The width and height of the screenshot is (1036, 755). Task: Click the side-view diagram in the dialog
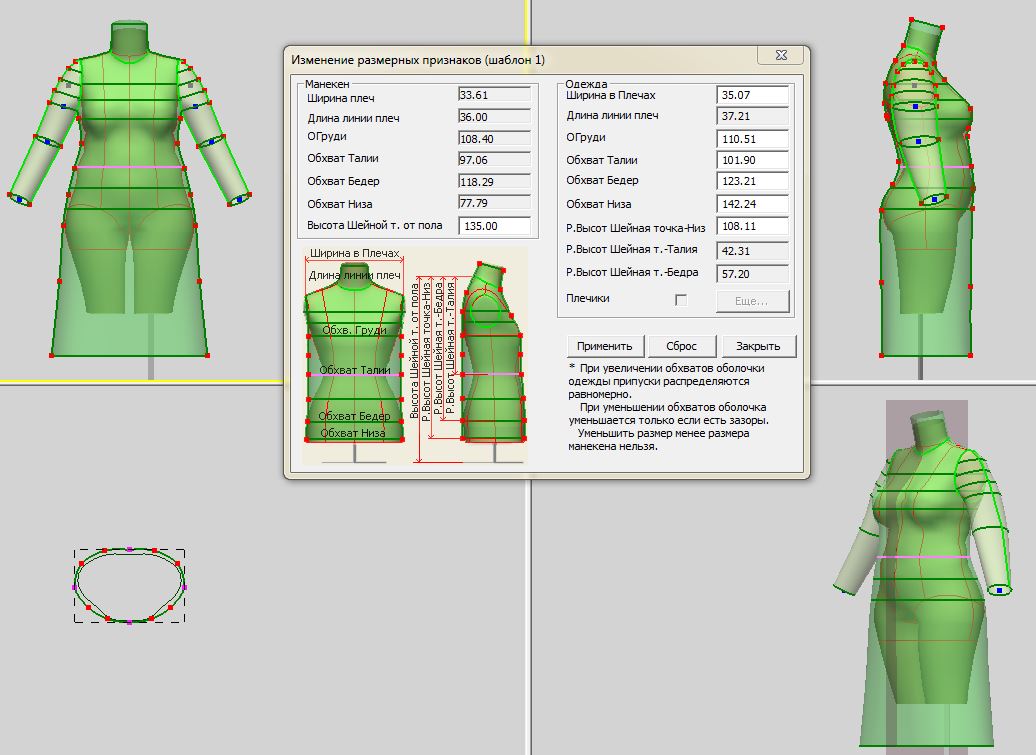(490, 365)
